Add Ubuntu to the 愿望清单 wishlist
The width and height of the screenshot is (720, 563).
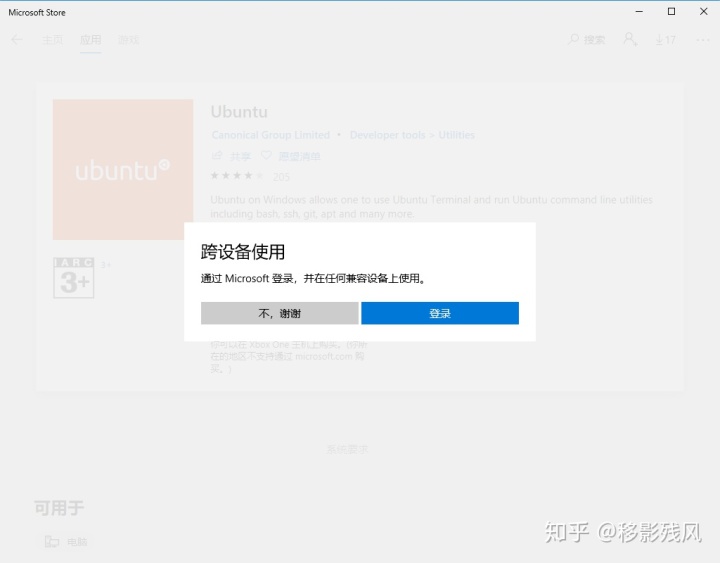pos(290,156)
